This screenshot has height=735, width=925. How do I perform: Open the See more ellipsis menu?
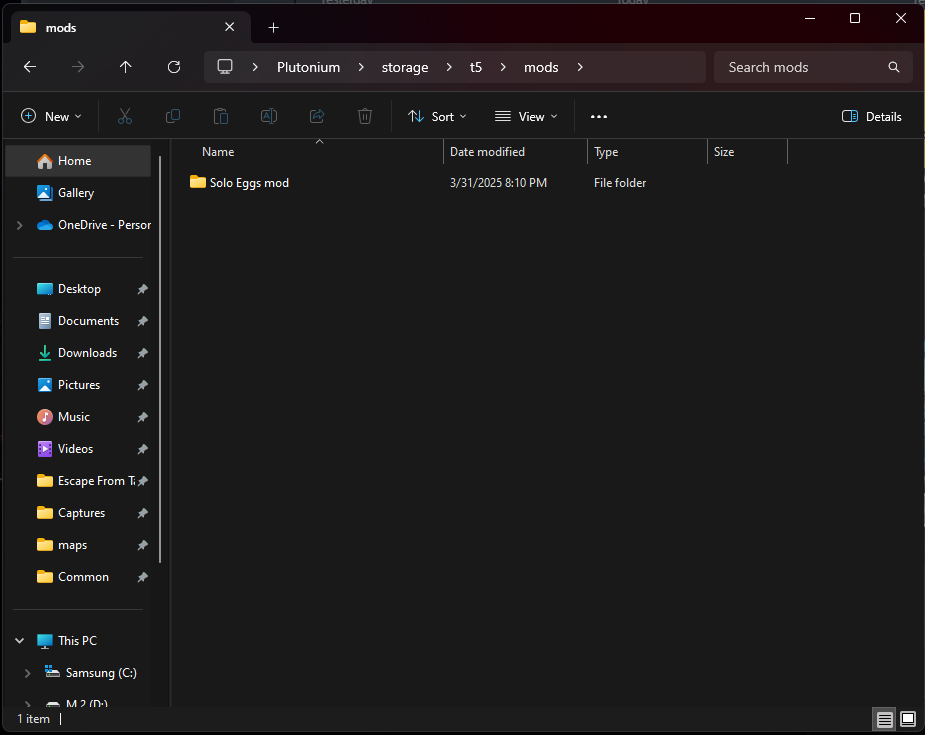coord(599,116)
